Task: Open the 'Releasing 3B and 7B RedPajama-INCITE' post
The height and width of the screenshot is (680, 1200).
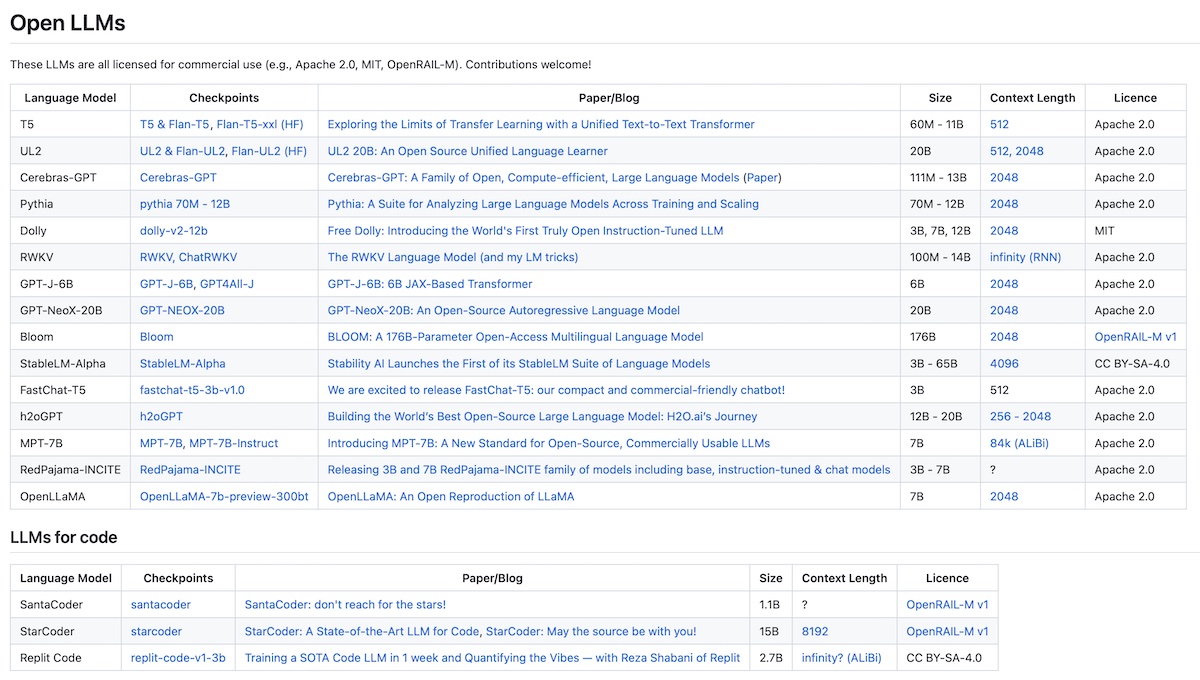Action: tap(609, 469)
